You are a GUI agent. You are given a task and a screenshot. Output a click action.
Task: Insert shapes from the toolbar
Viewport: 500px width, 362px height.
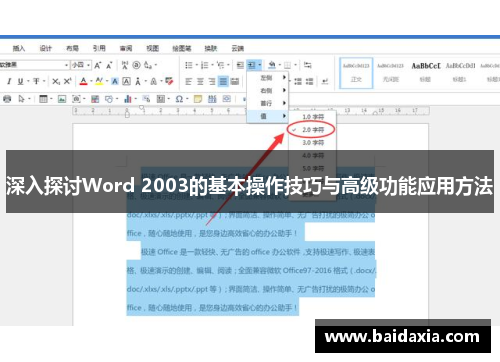[x=109, y=99]
